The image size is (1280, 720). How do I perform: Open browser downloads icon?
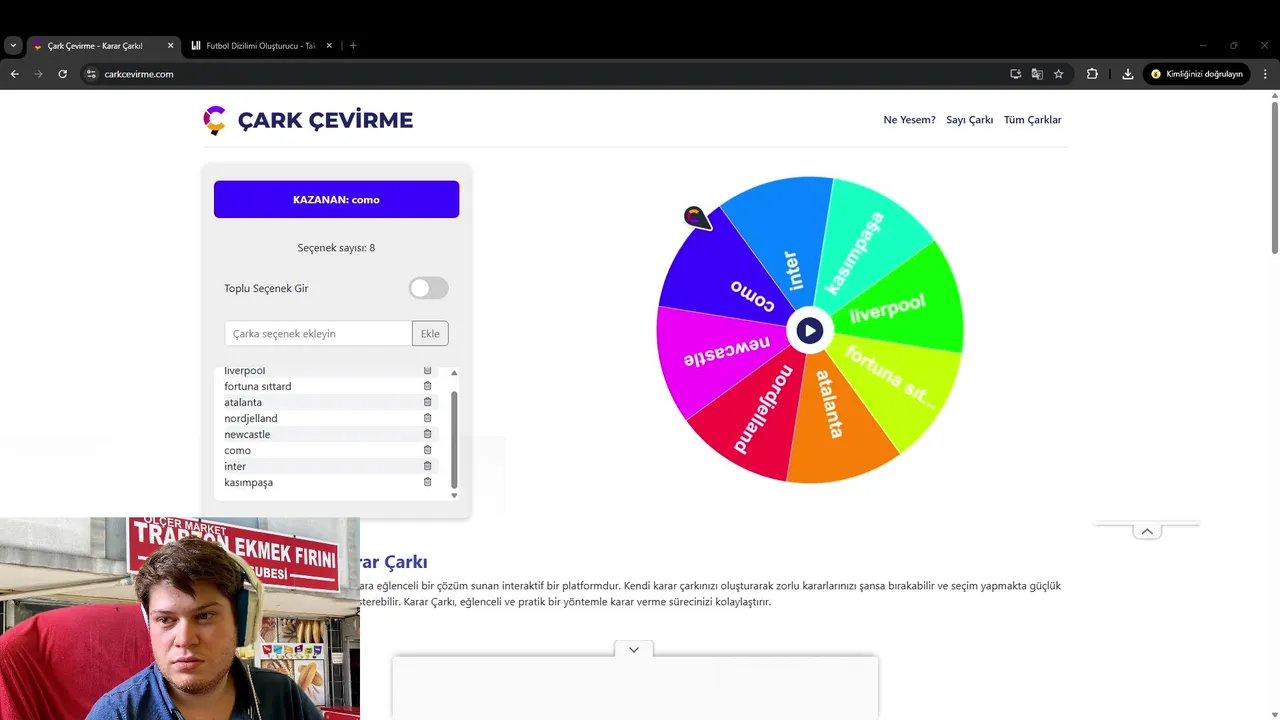tap(1128, 74)
